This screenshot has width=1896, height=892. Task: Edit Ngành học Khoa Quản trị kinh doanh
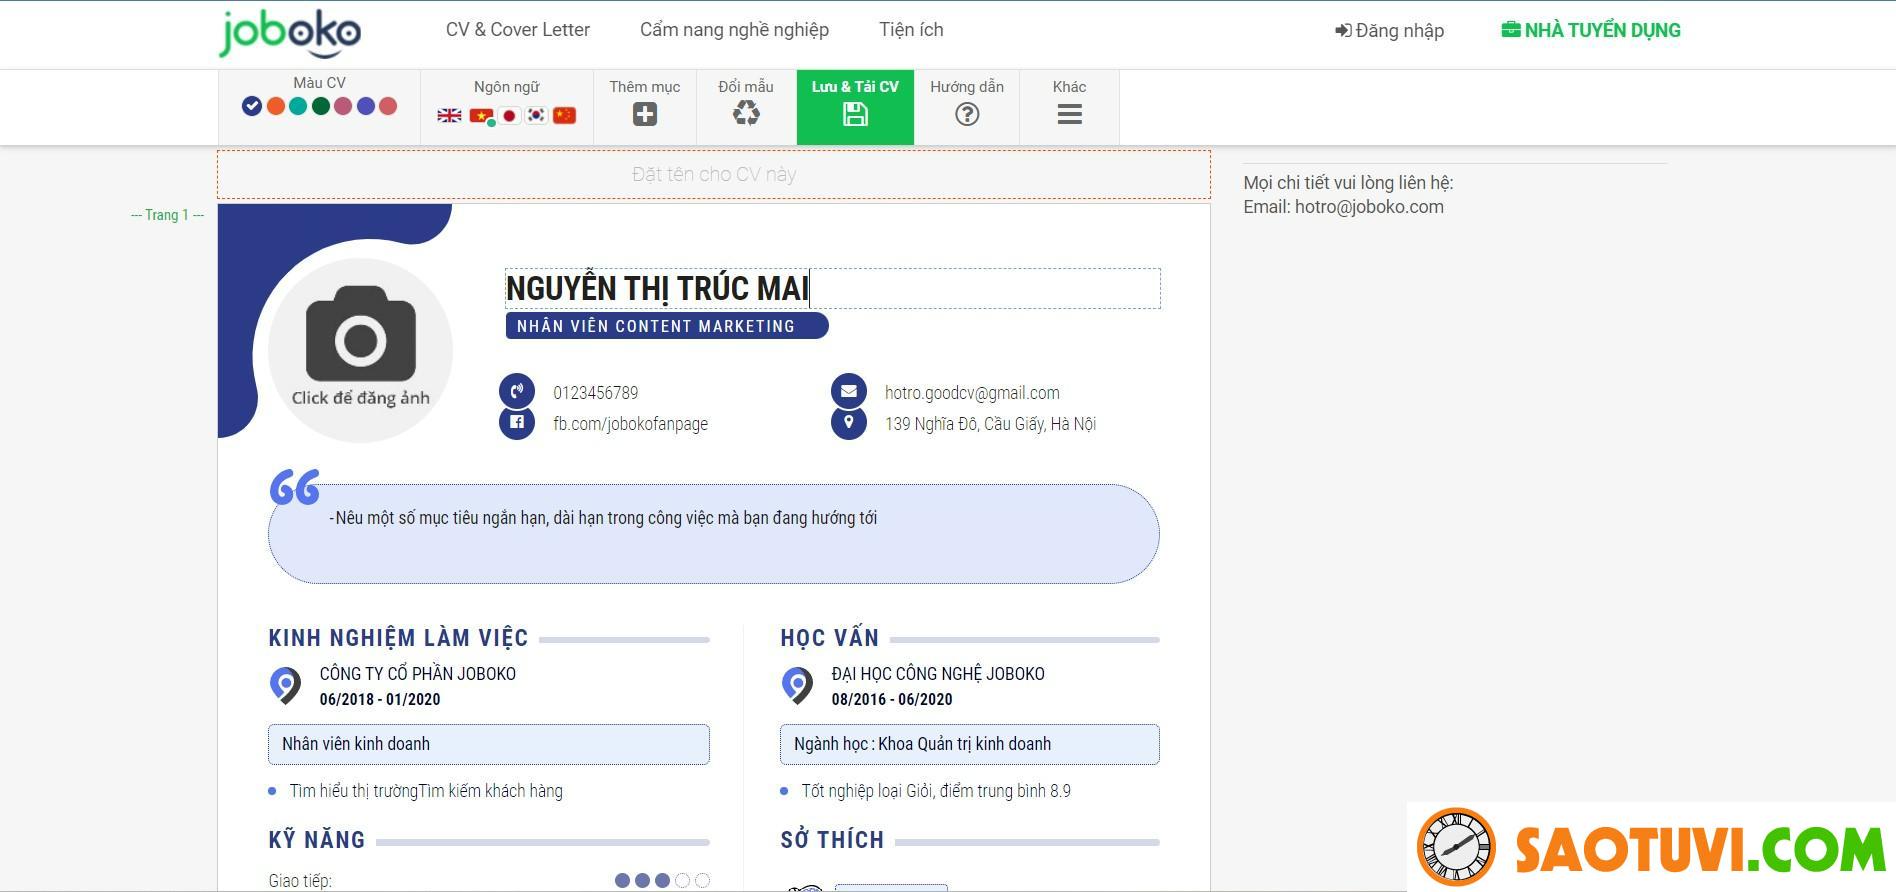pyautogui.click(x=970, y=744)
